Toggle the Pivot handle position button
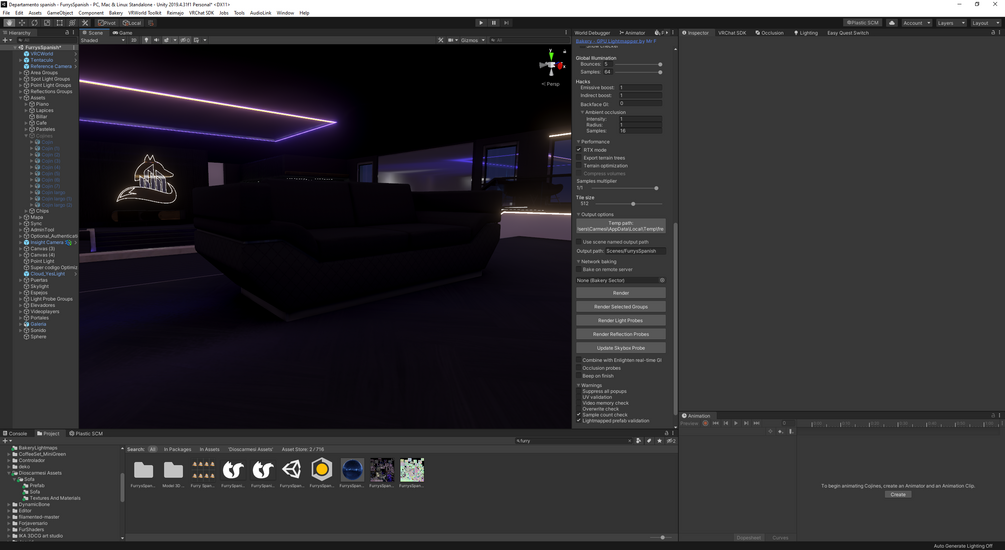This screenshot has height=550, width=1005. tap(106, 22)
